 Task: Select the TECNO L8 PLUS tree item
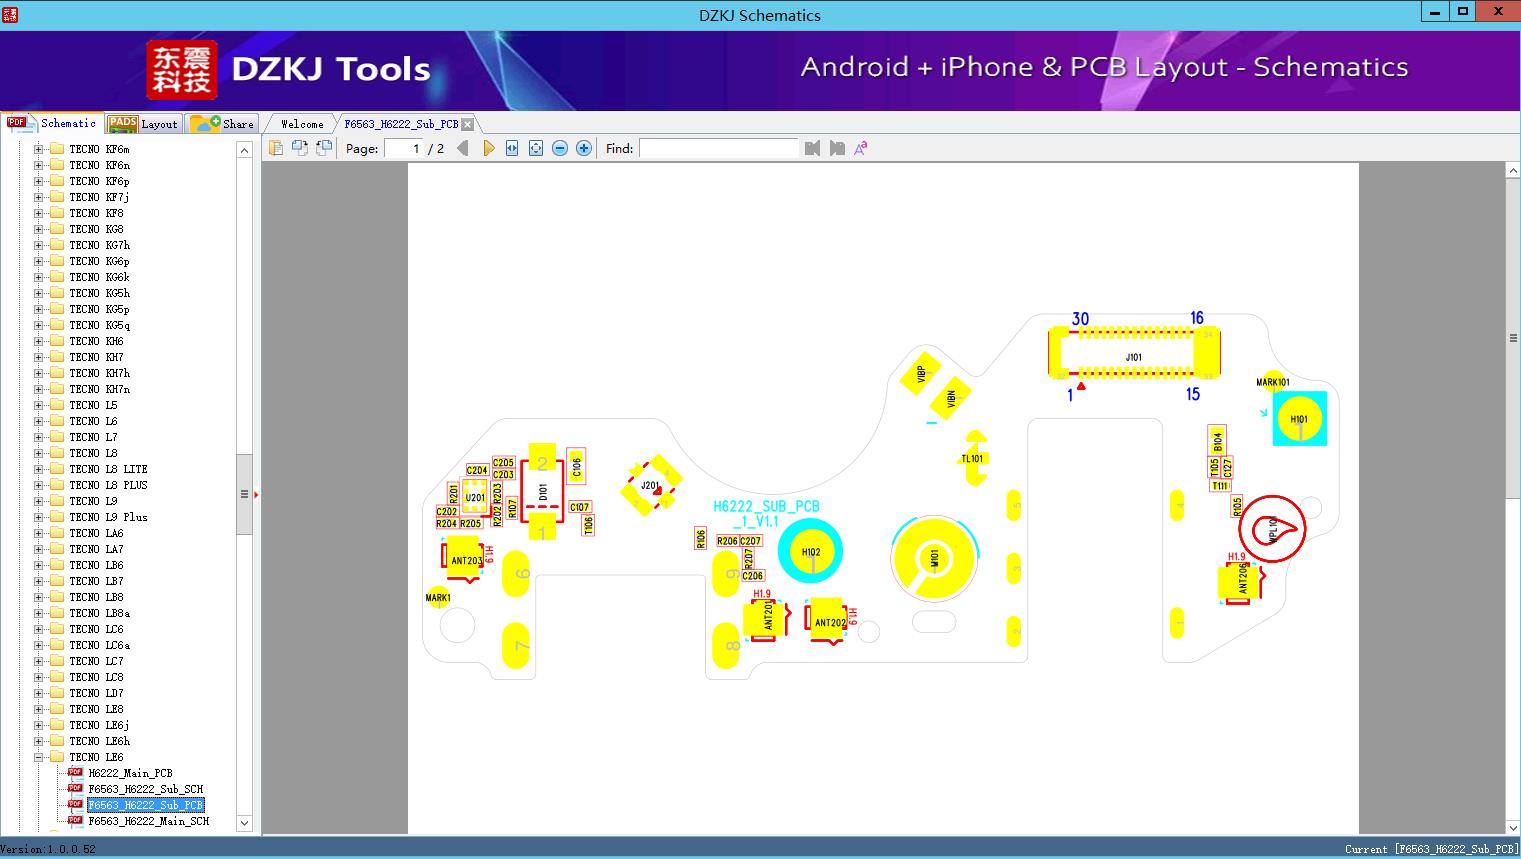coord(108,485)
